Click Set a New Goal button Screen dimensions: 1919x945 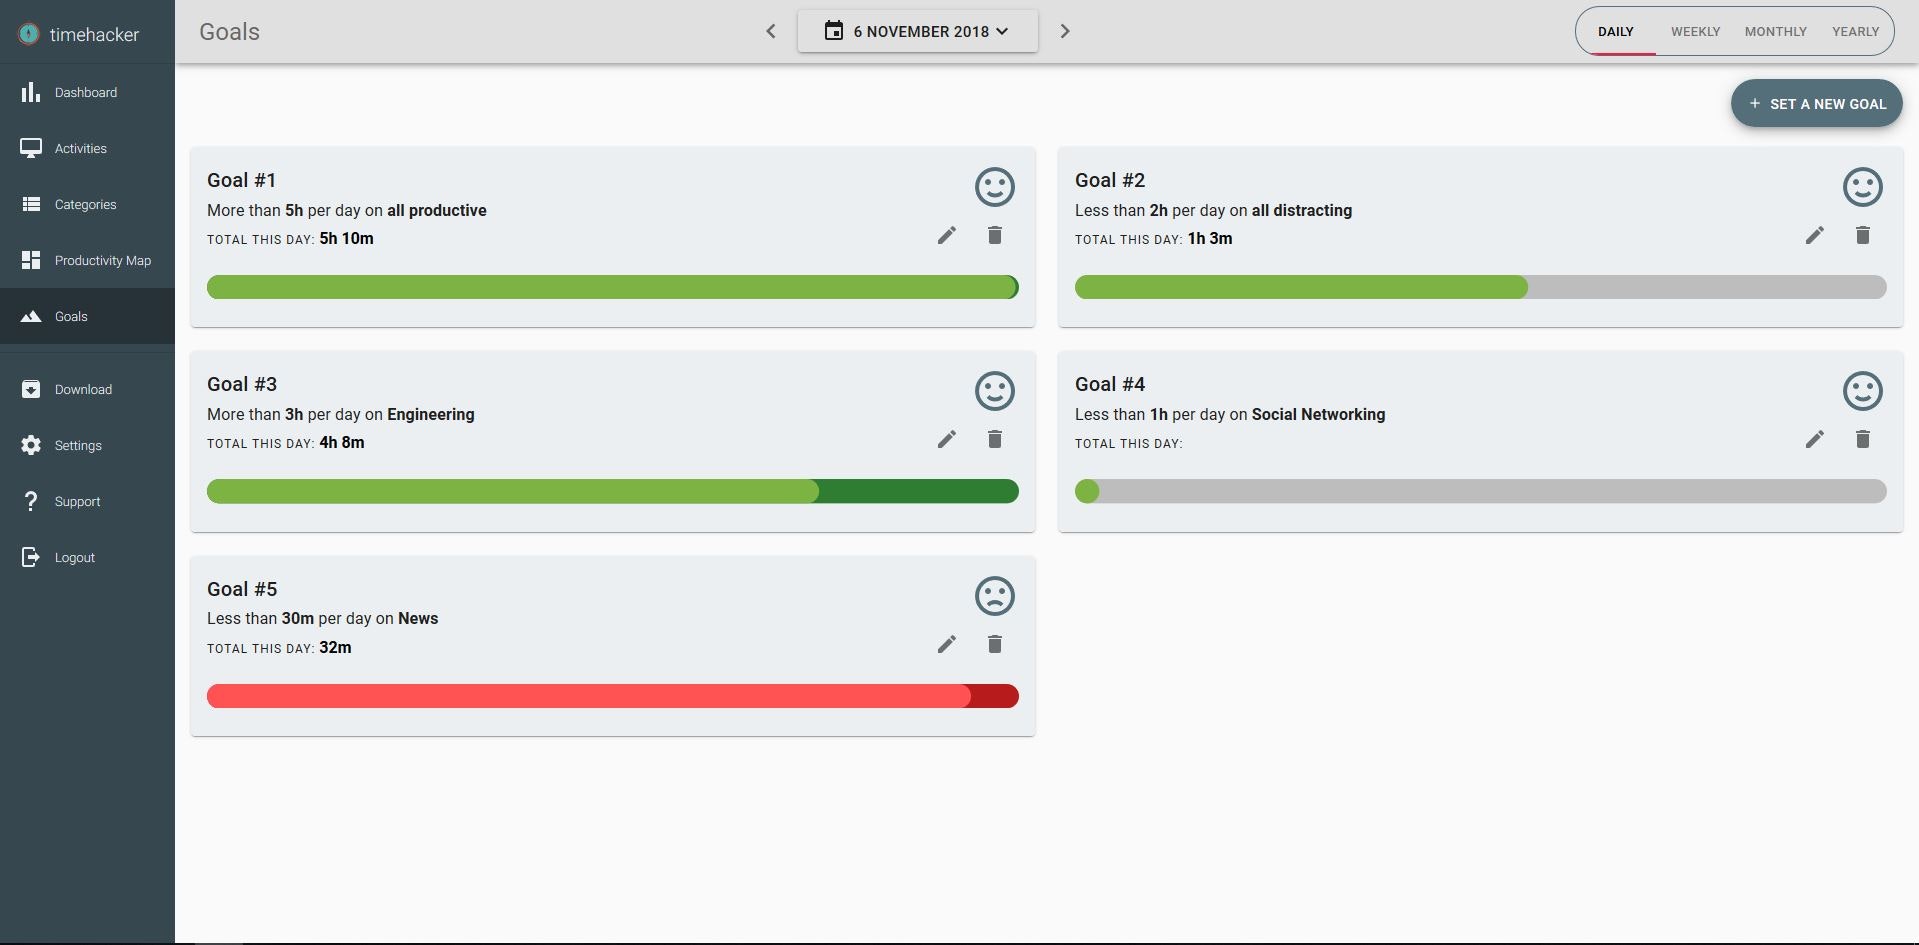1816,103
